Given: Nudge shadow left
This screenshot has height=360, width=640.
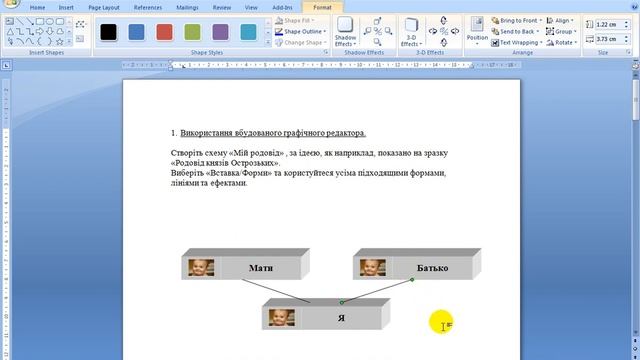Looking at the screenshot, I should click(x=367, y=31).
